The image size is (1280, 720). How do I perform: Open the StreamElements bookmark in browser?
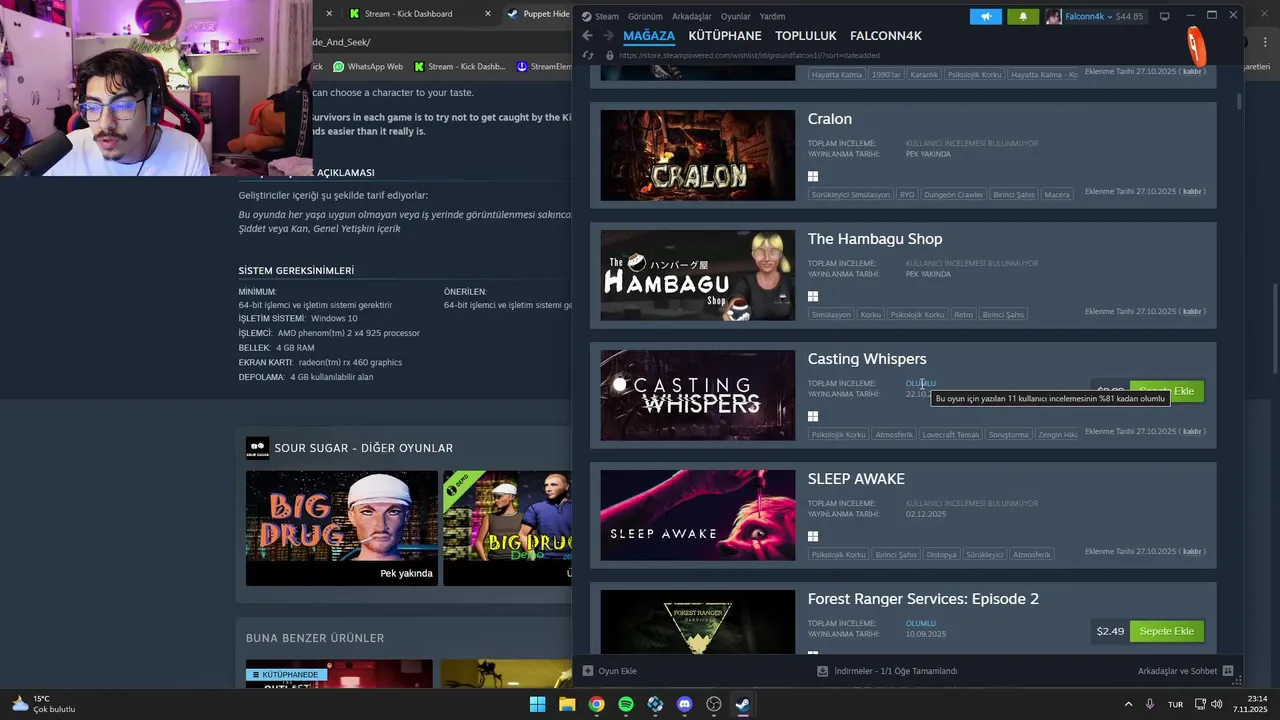[543, 67]
